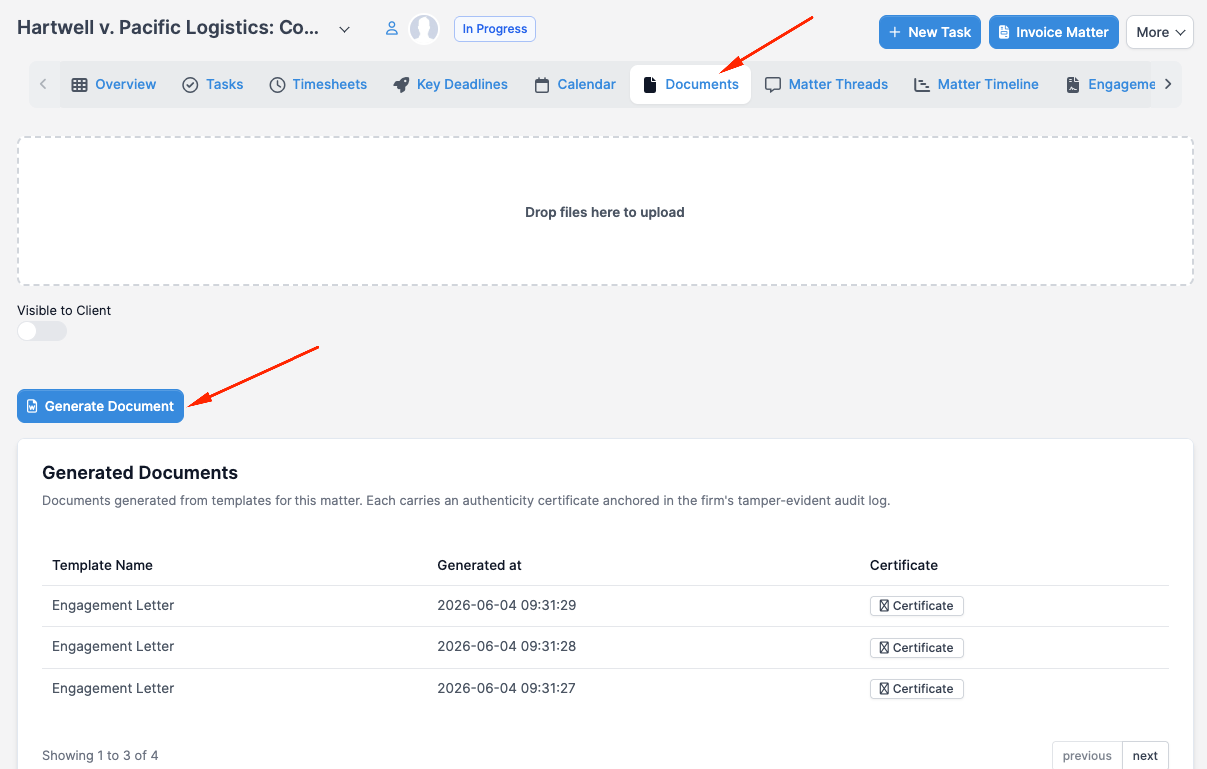Click the Drop files here upload area
1207x769 pixels.
click(605, 212)
